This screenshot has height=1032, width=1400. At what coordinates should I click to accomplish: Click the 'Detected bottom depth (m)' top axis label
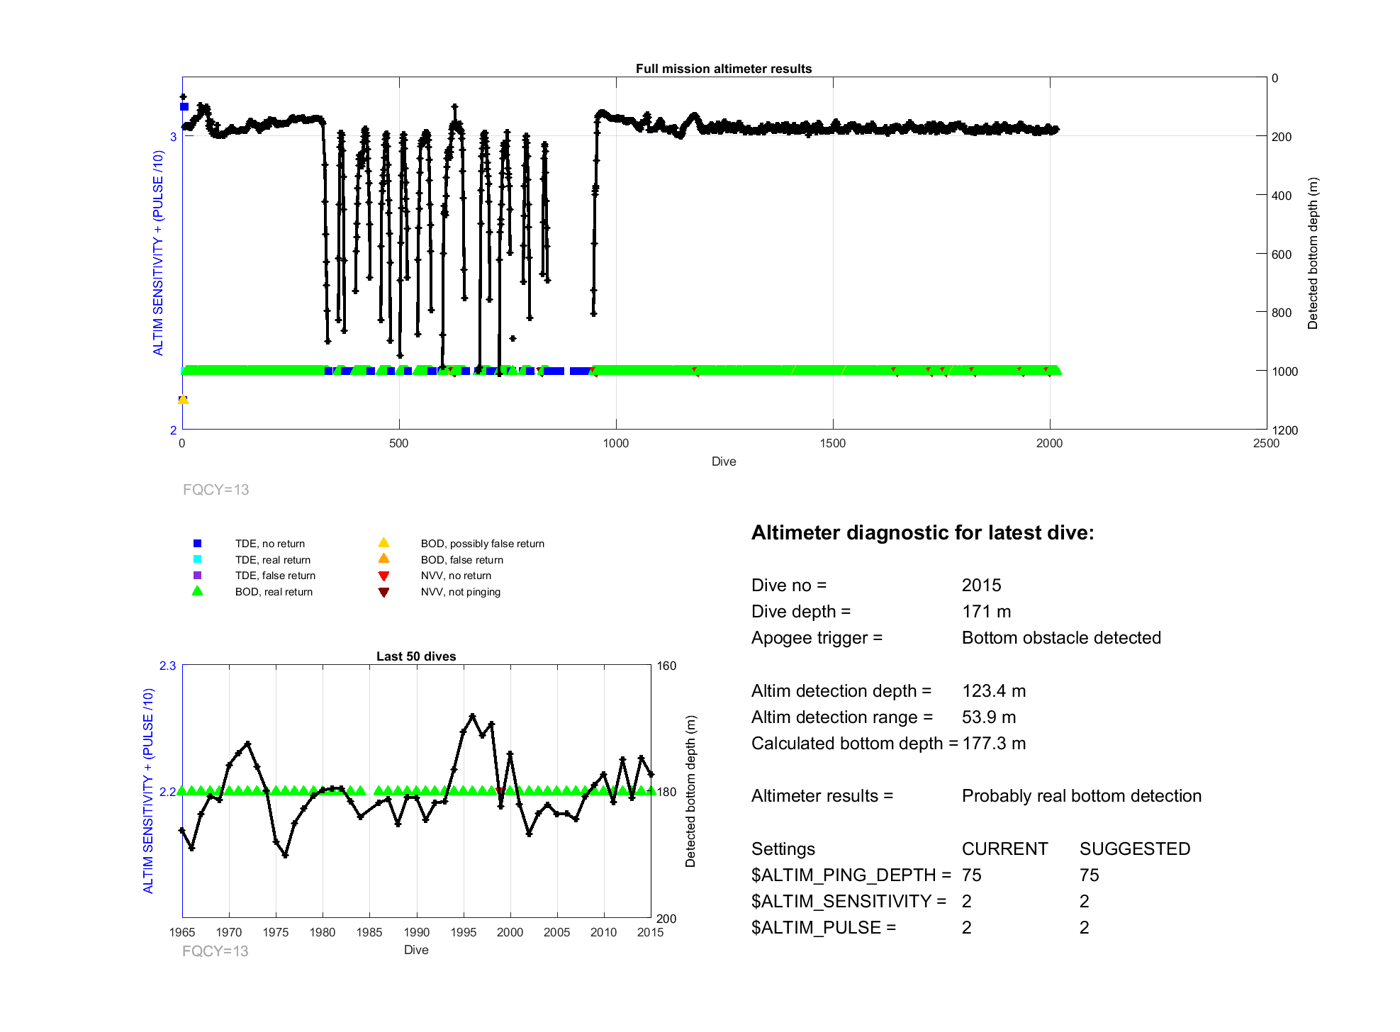click(1313, 254)
